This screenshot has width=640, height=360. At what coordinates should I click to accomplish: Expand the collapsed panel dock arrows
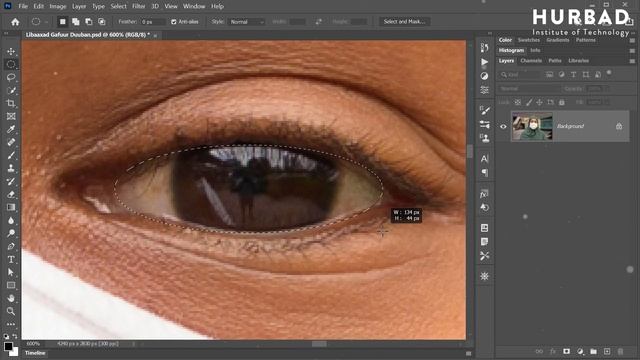point(490,33)
